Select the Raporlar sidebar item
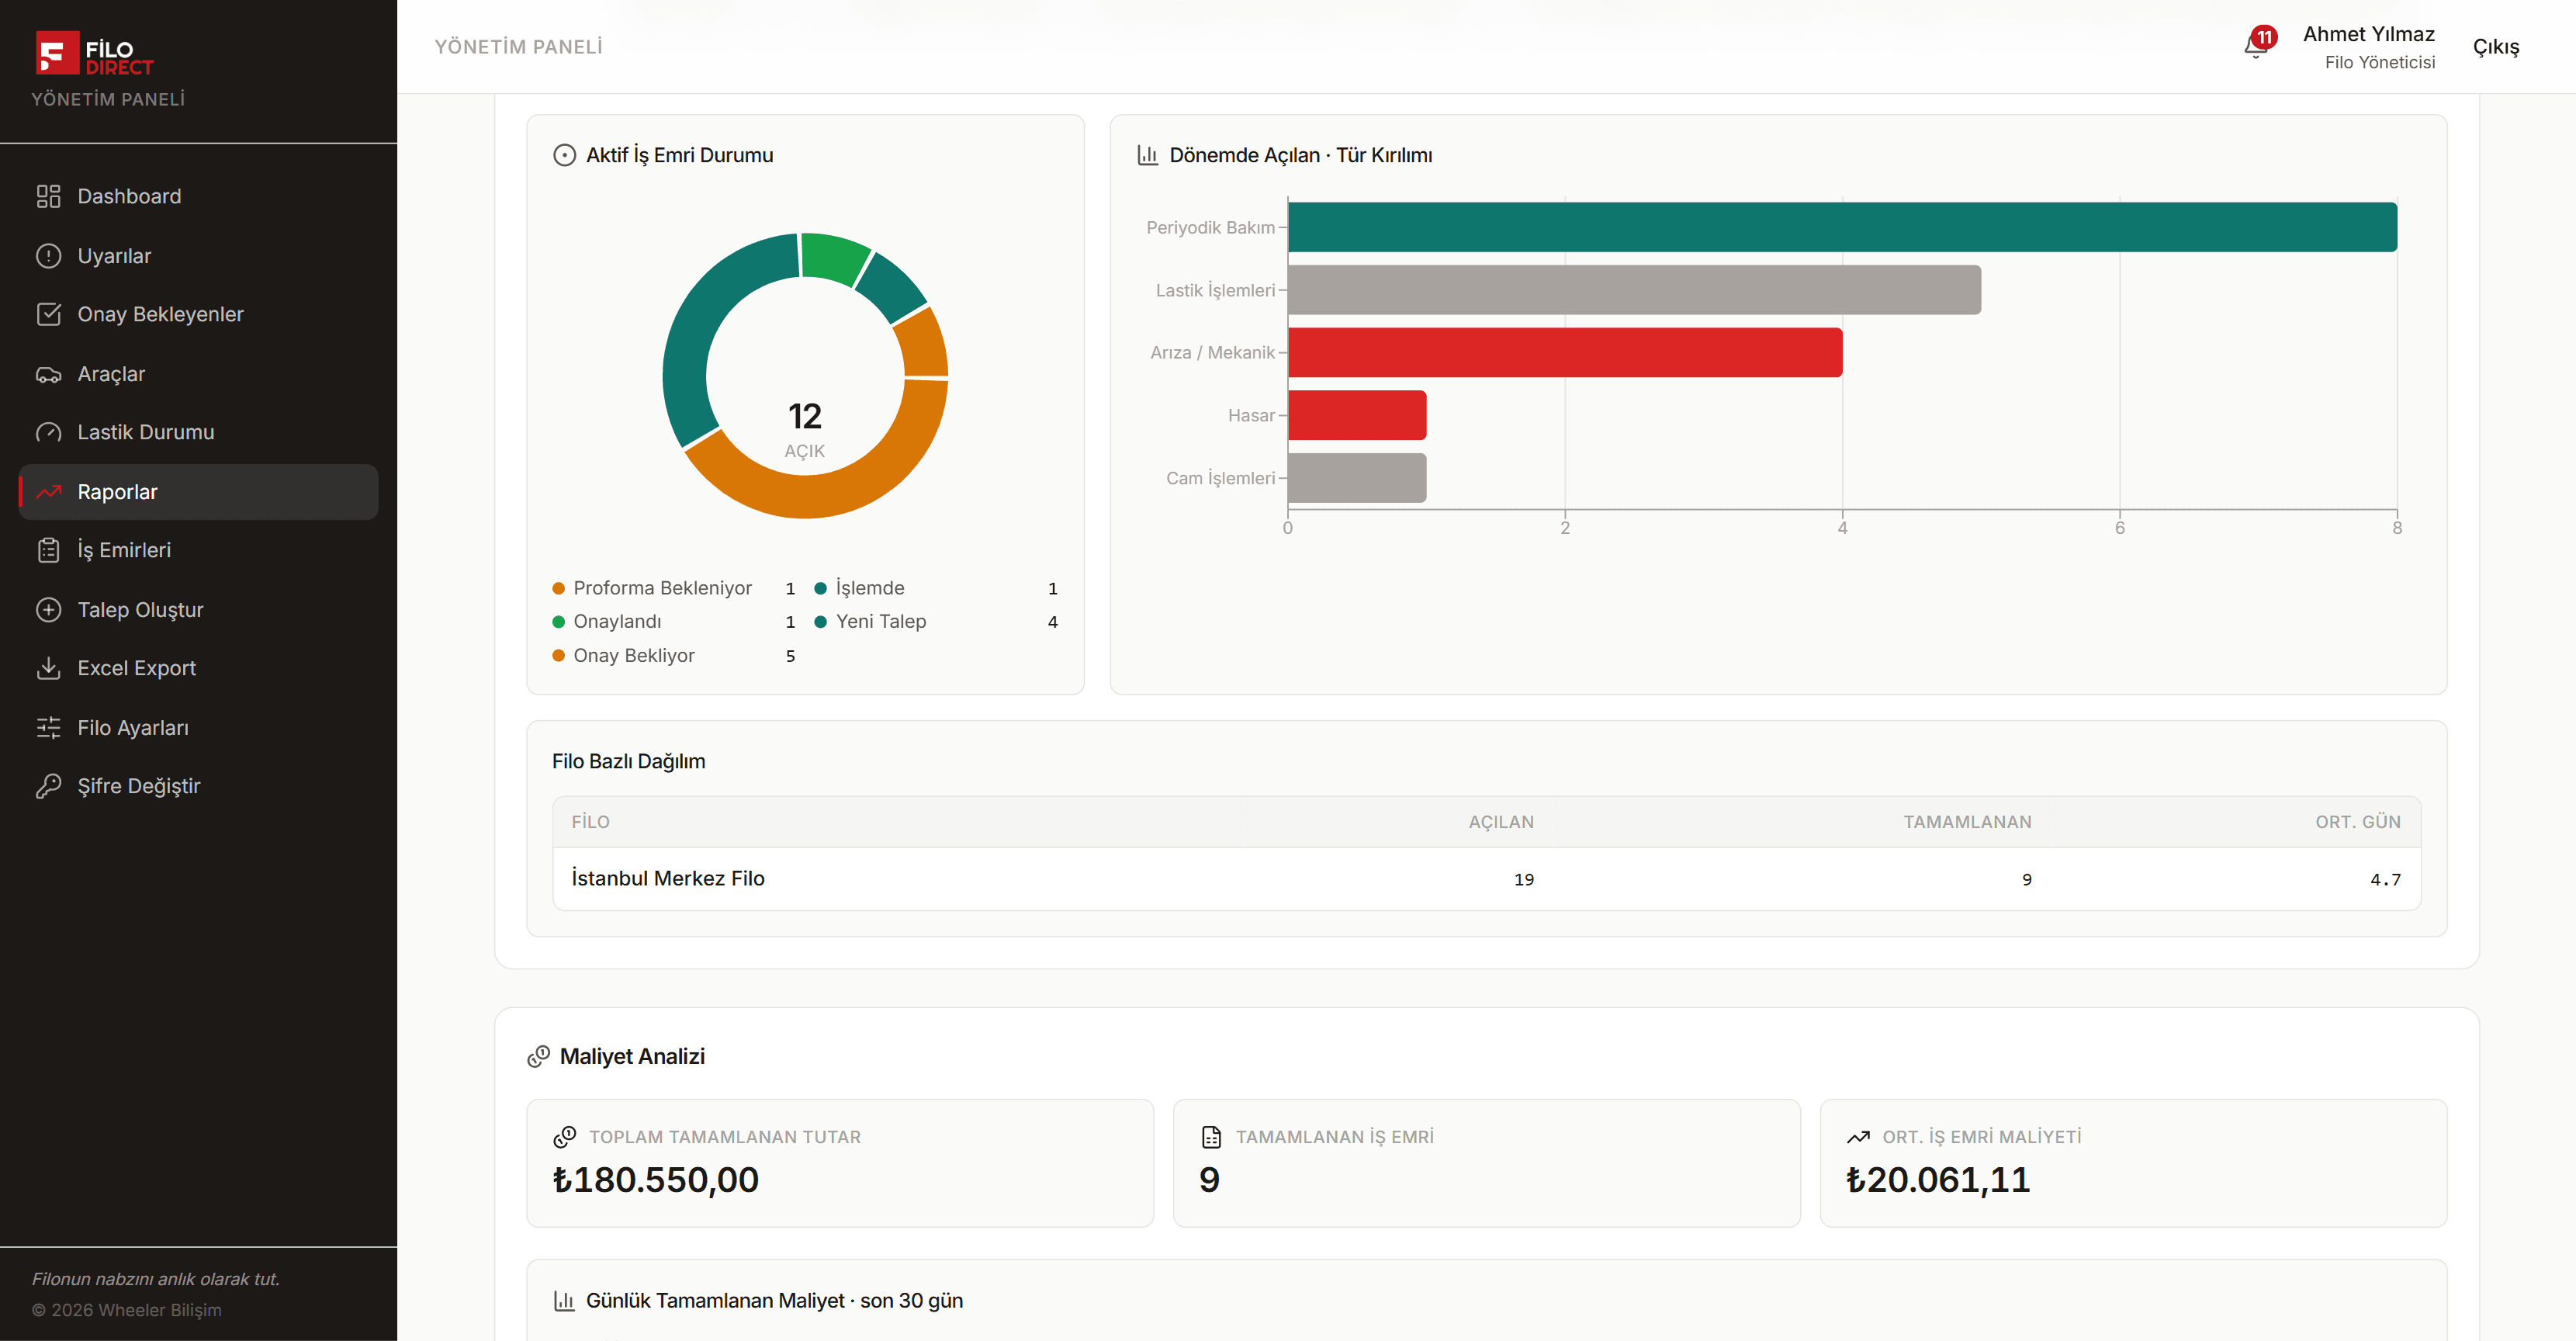This screenshot has width=2576, height=1341. click(x=198, y=492)
